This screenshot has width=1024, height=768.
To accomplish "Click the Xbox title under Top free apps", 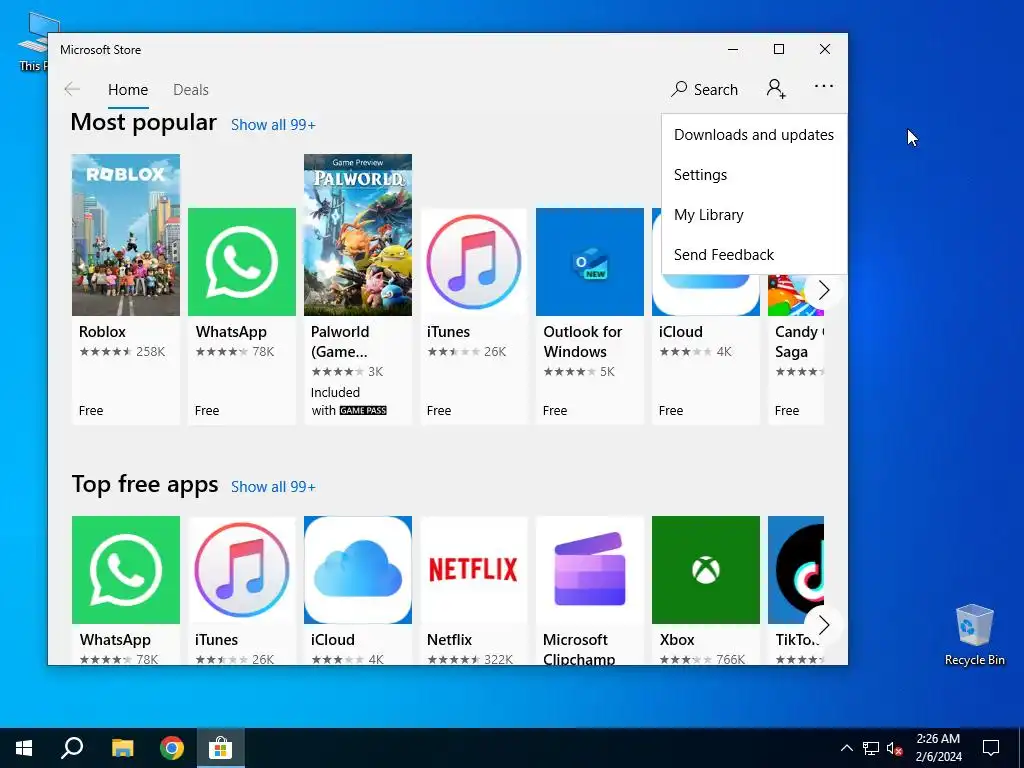I will (x=677, y=639).
